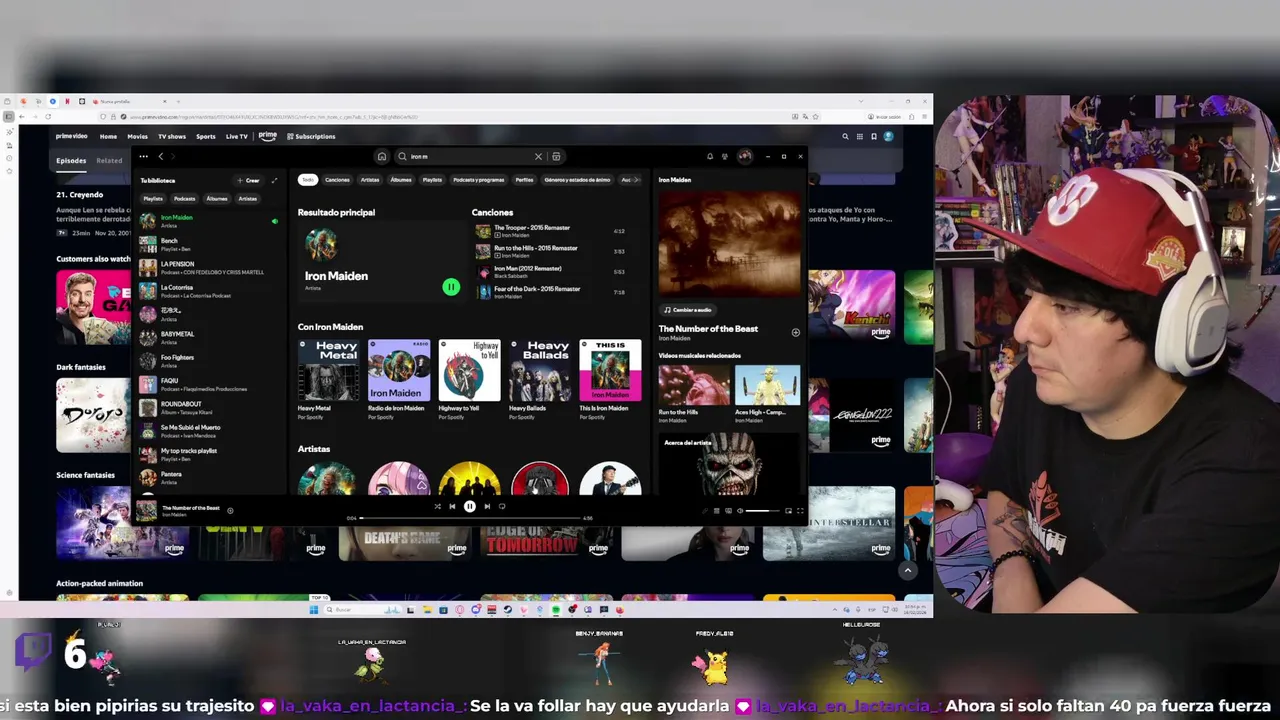Open Spotify full screen view
Image resolution: width=1280 pixels, height=720 pixels.
pyautogui.click(x=800, y=511)
